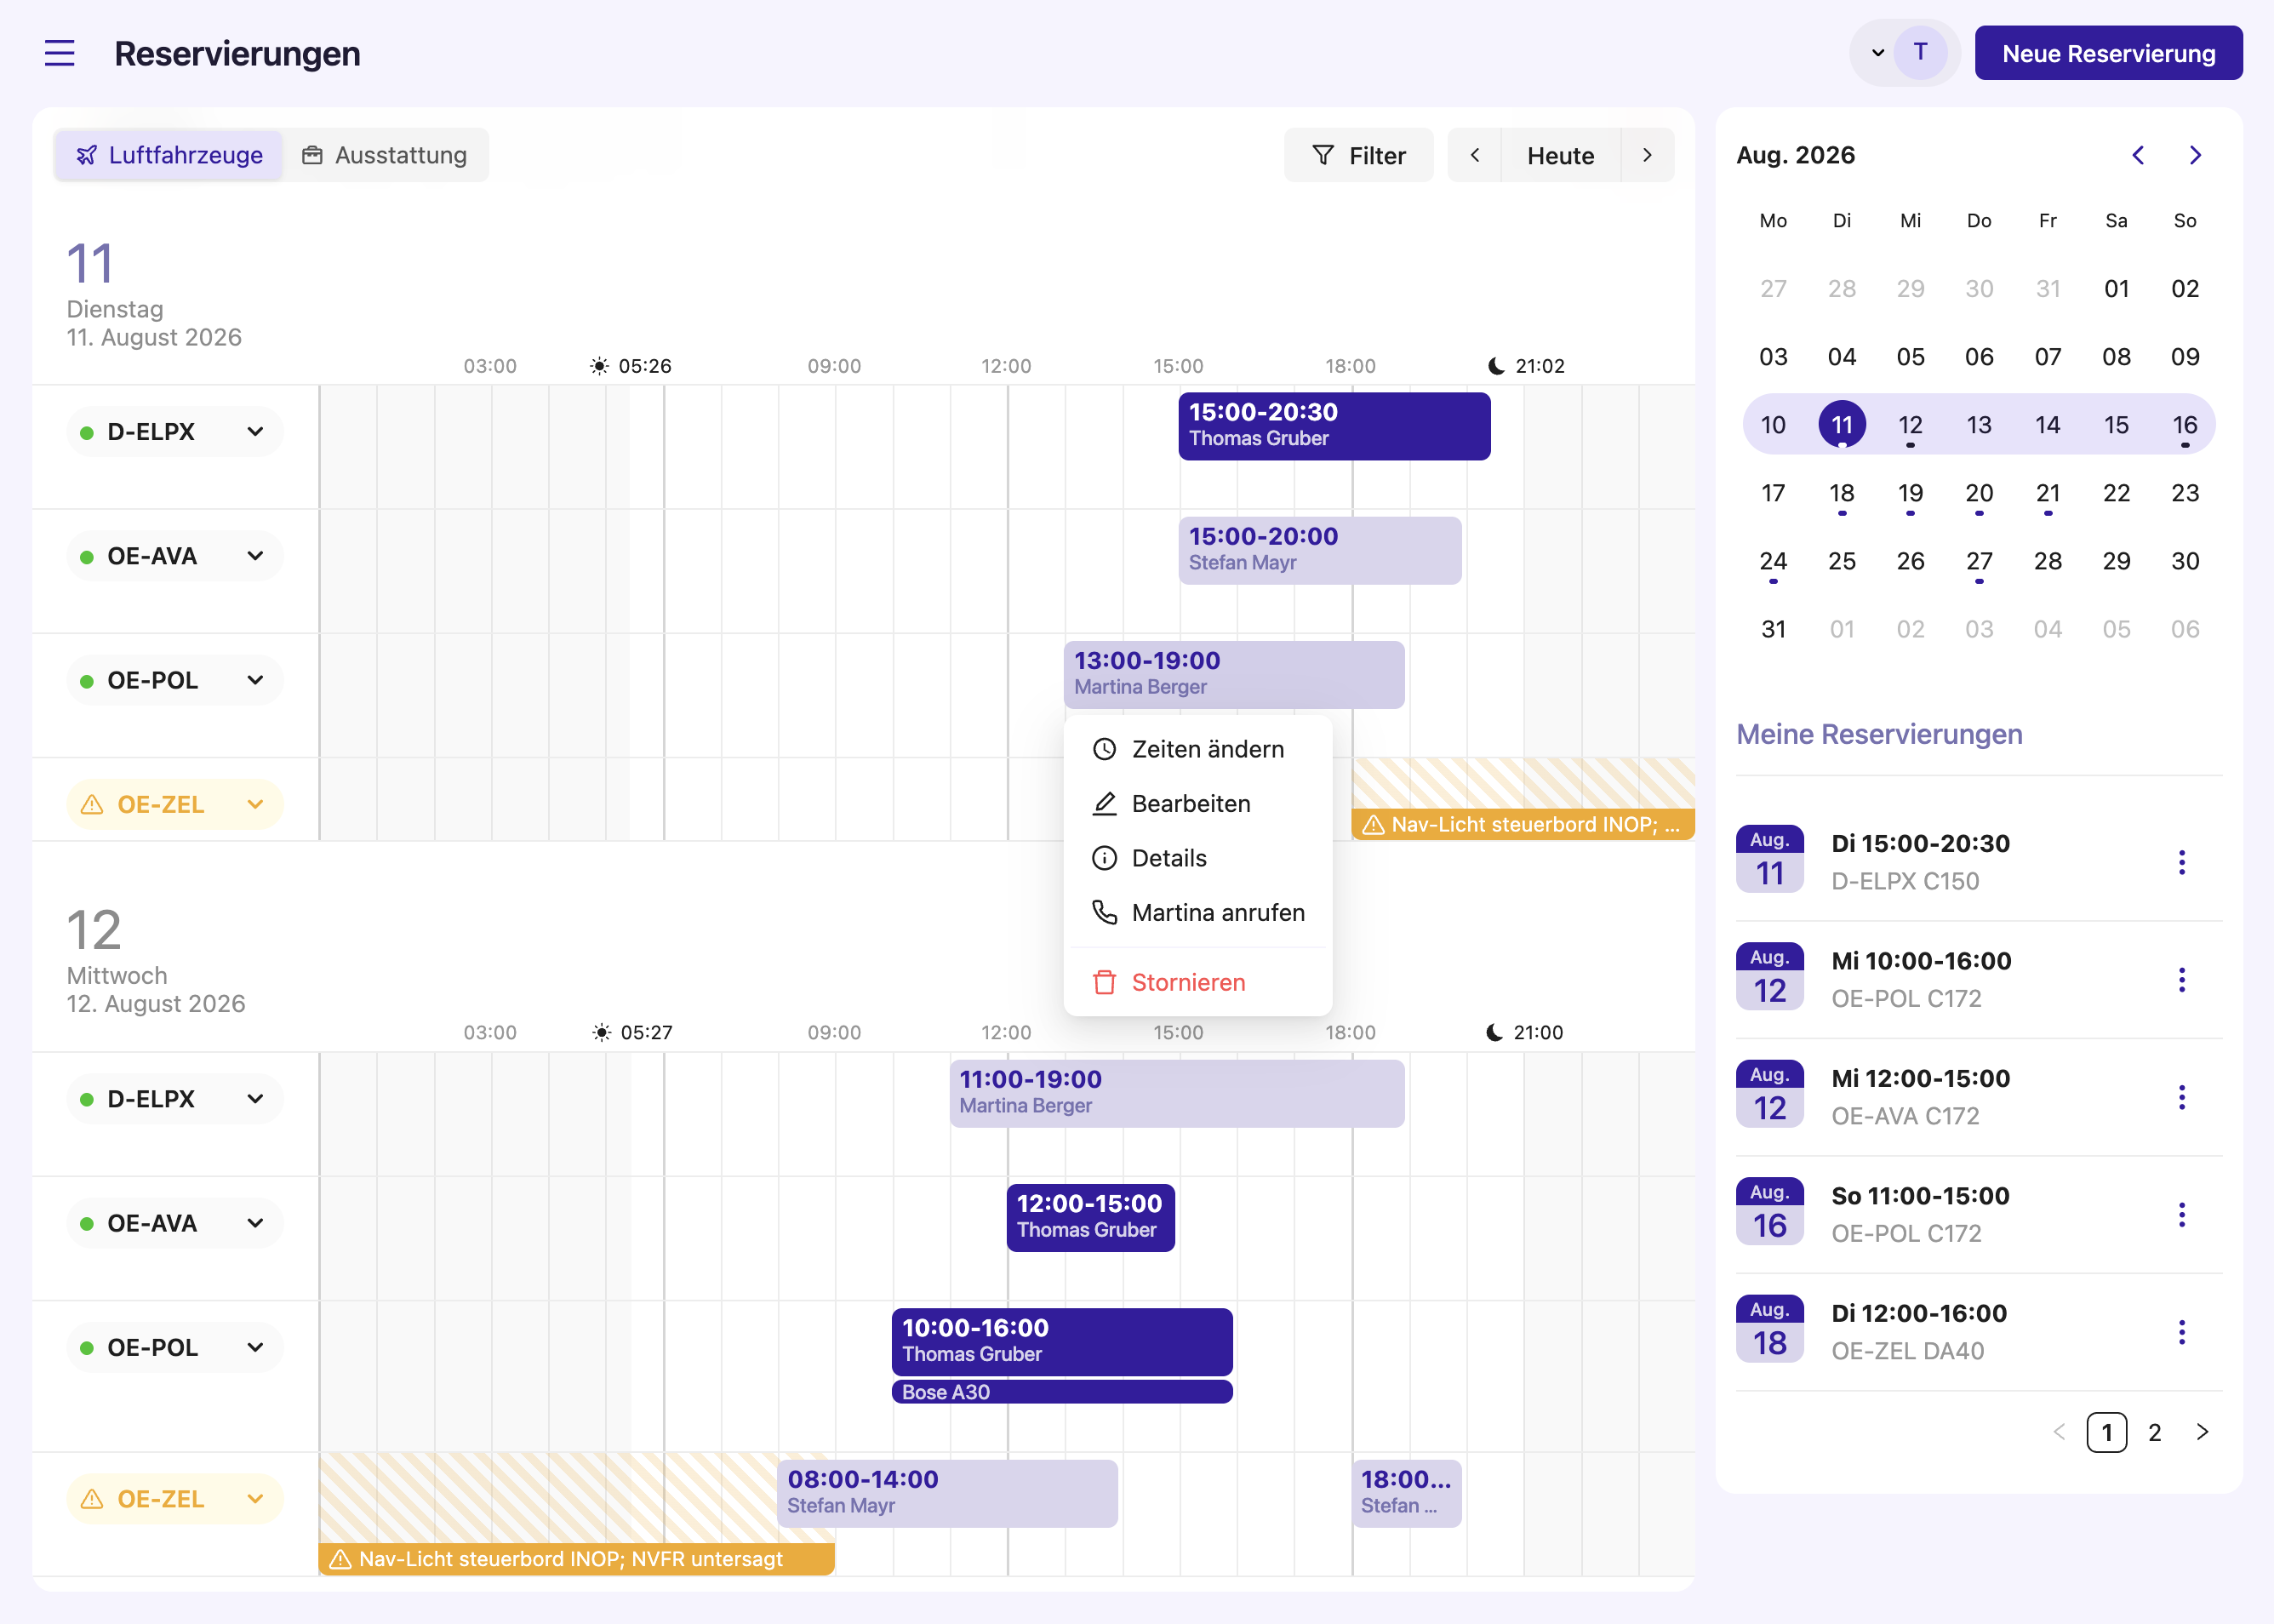
Task: Expand OE-ZEL aircraft on August 12
Action: (255, 1499)
